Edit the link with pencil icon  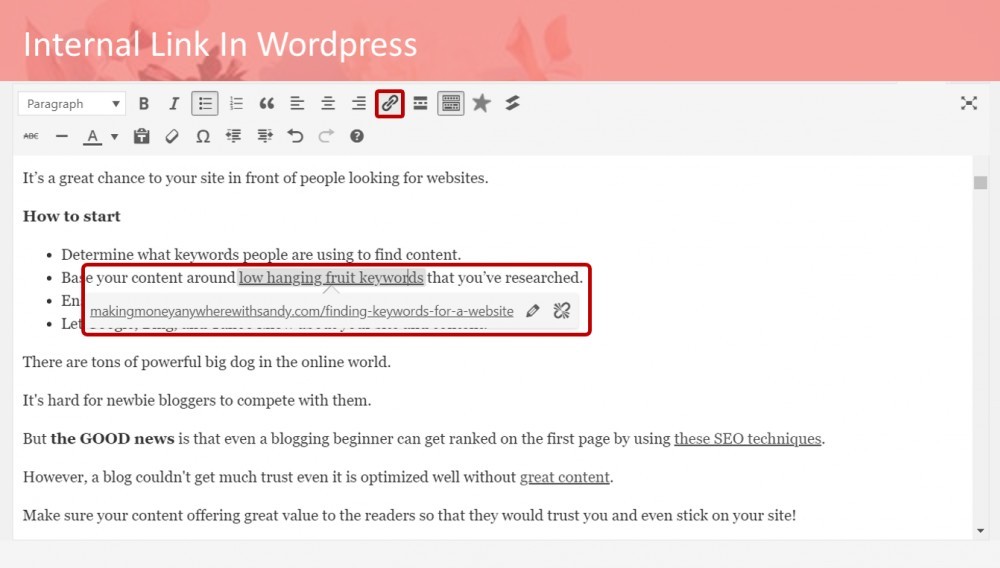pos(533,310)
